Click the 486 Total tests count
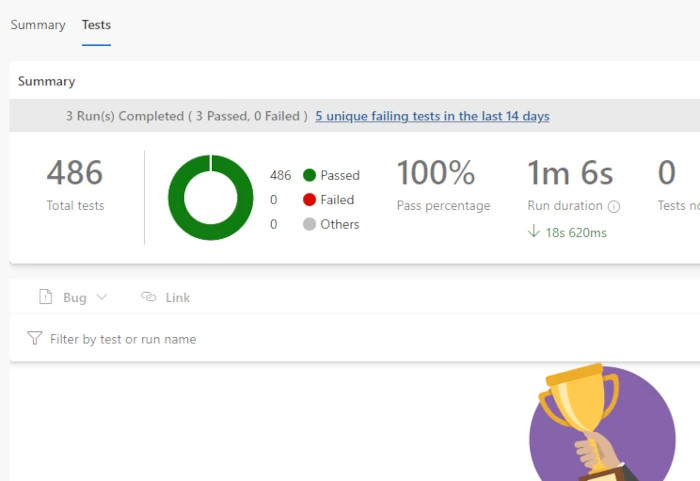700x481 pixels. [x=75, y=172]
